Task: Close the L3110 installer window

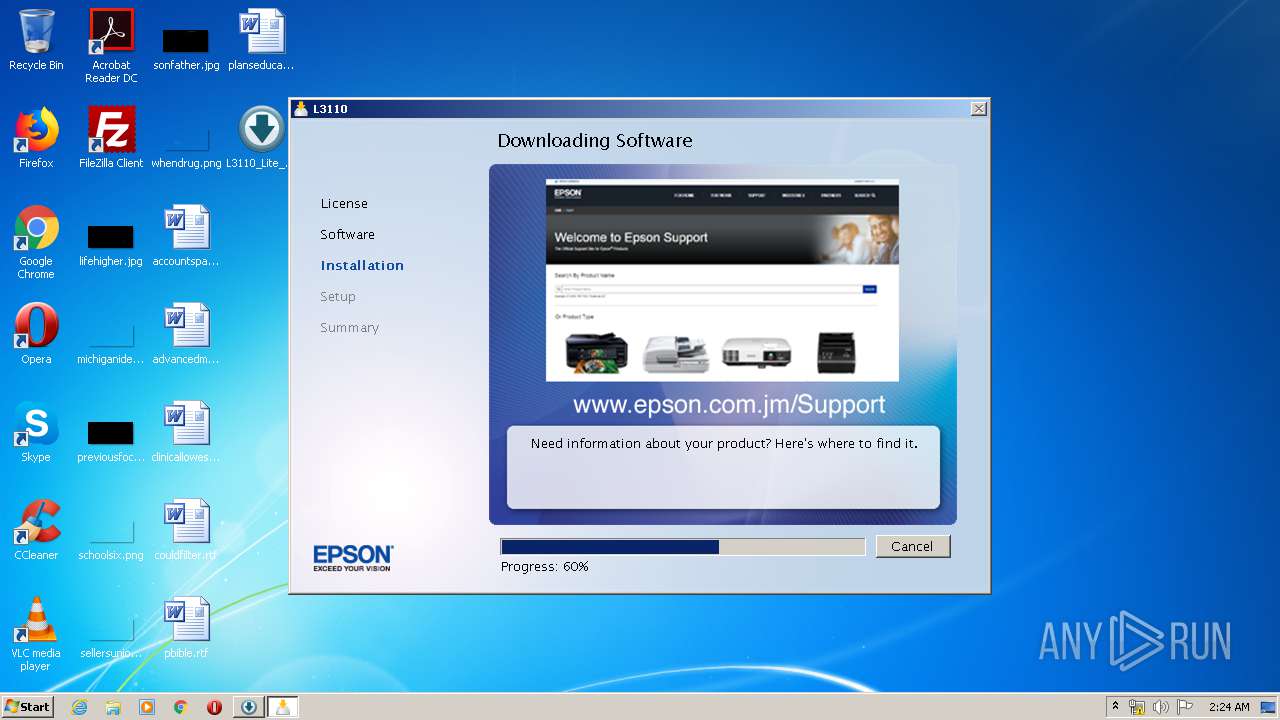Action: click(978, 108)
